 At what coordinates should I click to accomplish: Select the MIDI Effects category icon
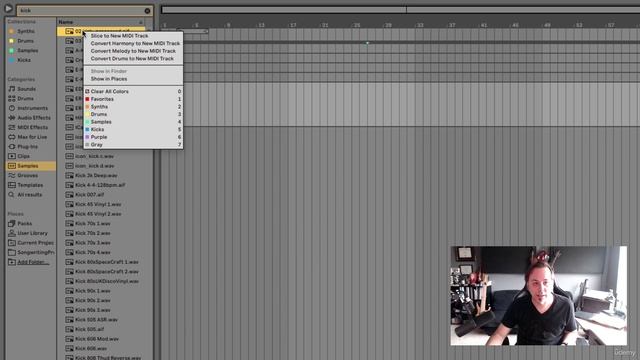coord(12,127)
